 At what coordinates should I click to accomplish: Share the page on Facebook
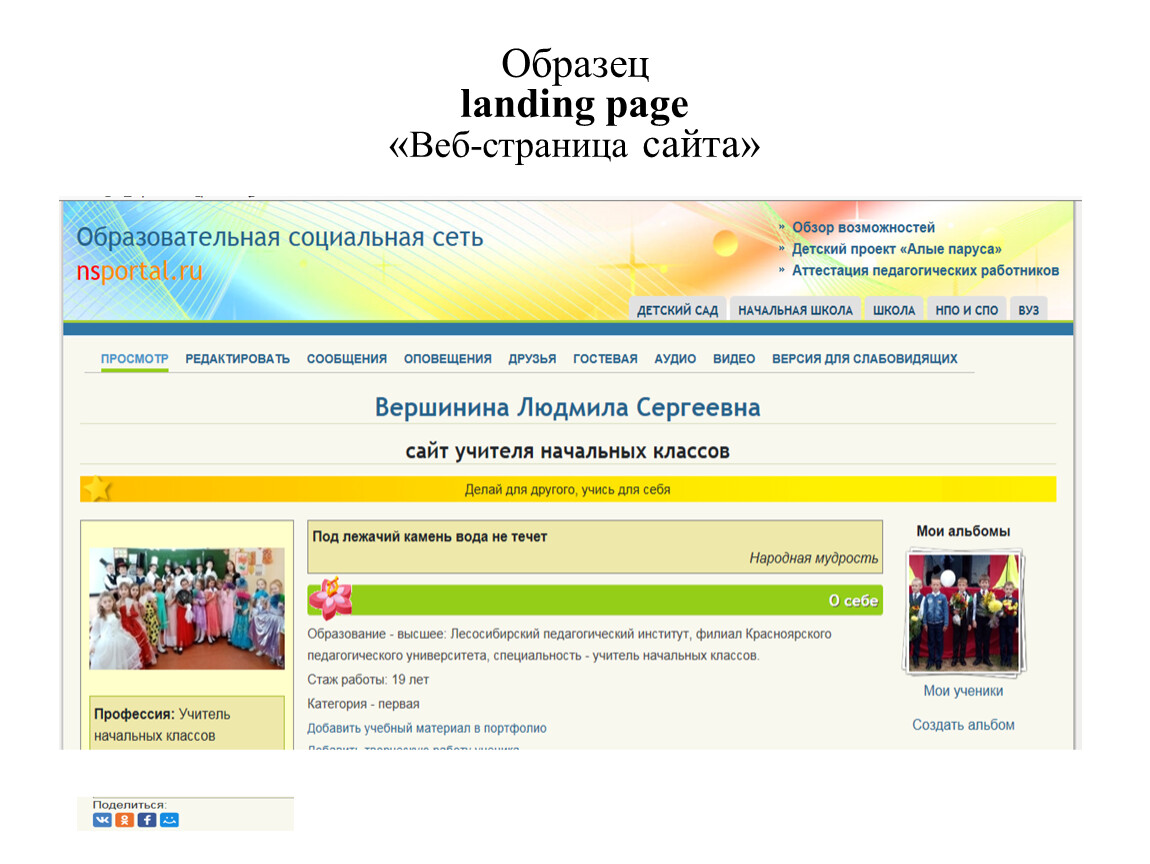pos(147,820)
